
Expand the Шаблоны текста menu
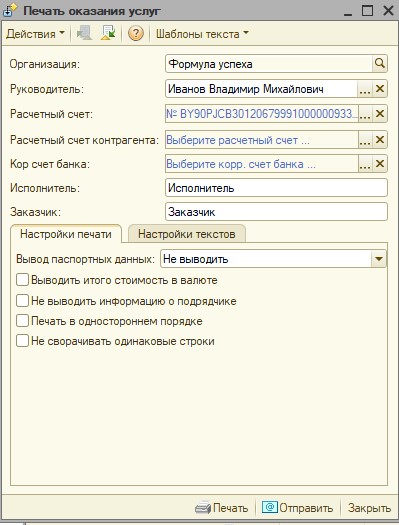202,34
